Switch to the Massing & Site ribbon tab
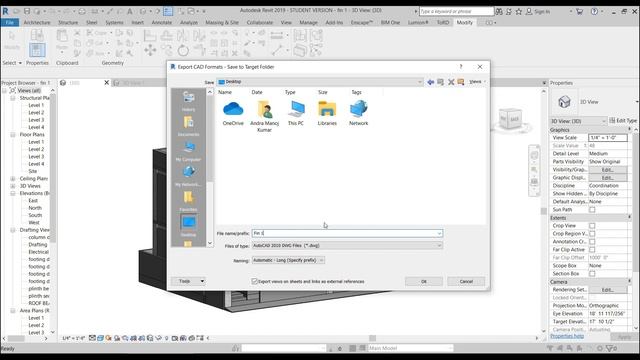 [x=222, y=22]
